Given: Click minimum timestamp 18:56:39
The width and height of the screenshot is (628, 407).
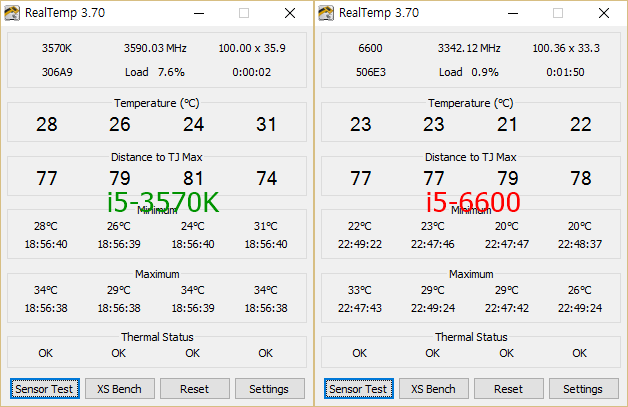Looking at the screenshot, I should tap(119, 244).
